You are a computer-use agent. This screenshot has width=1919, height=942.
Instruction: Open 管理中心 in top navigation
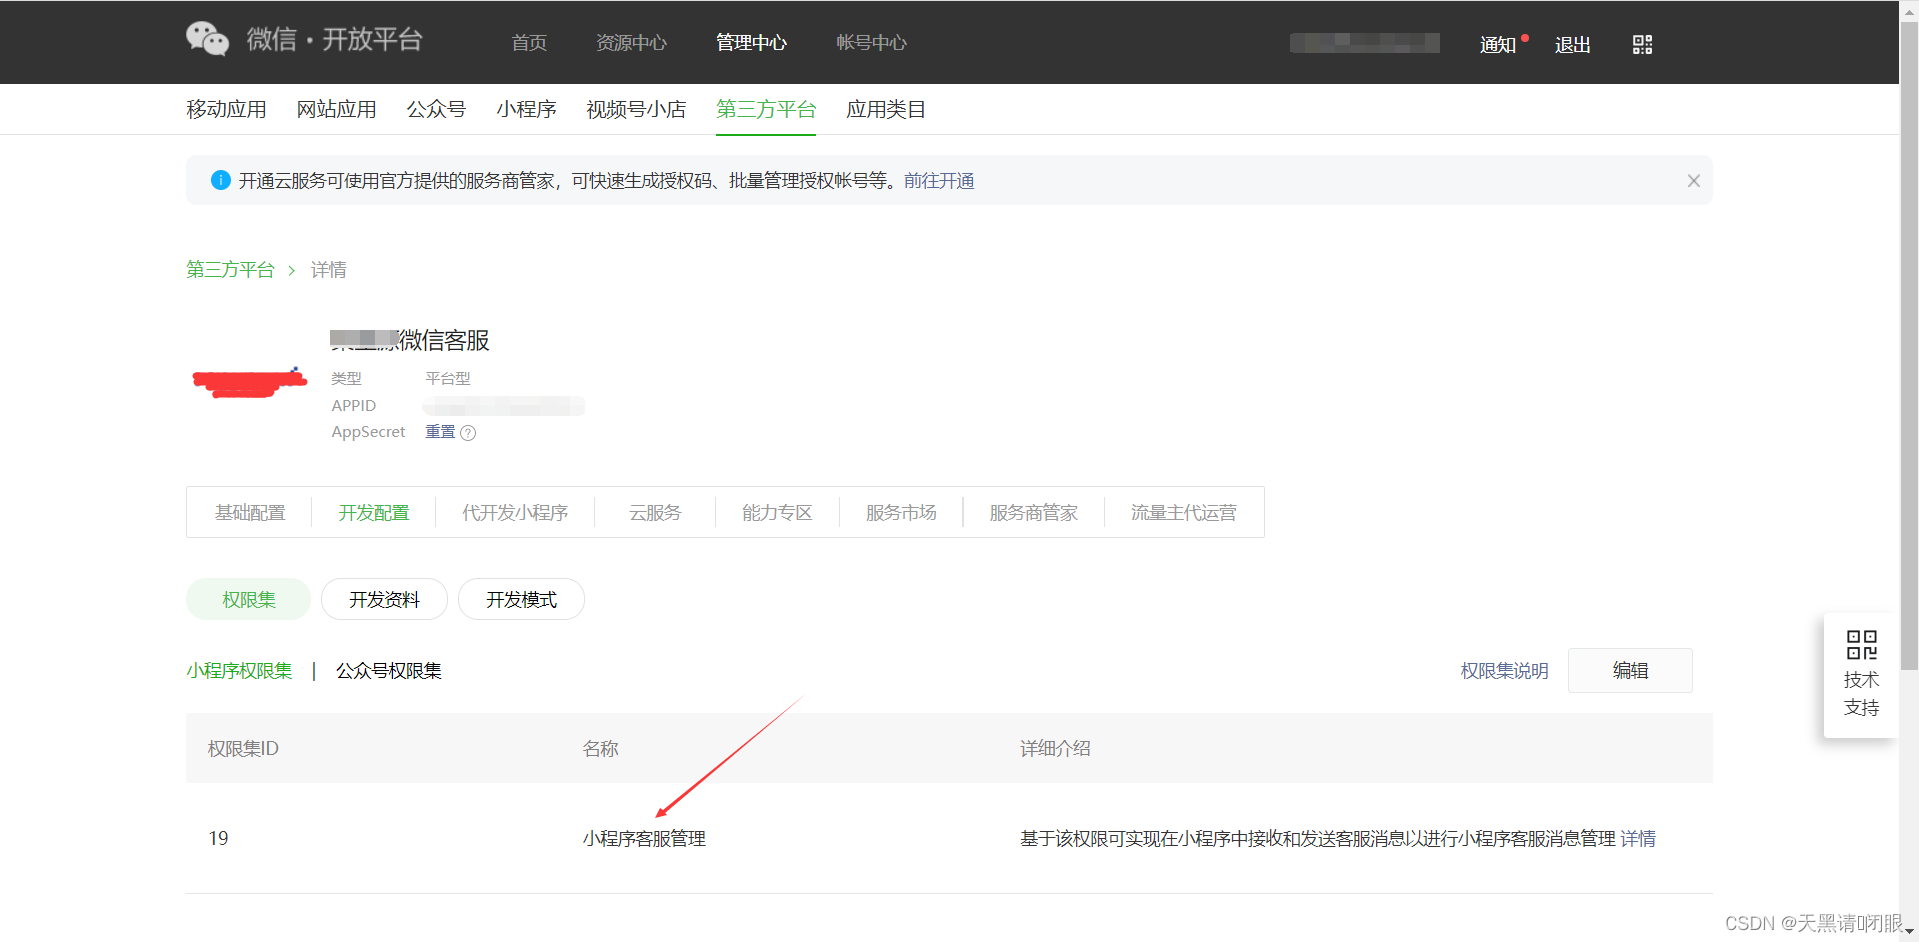point(751,43)
